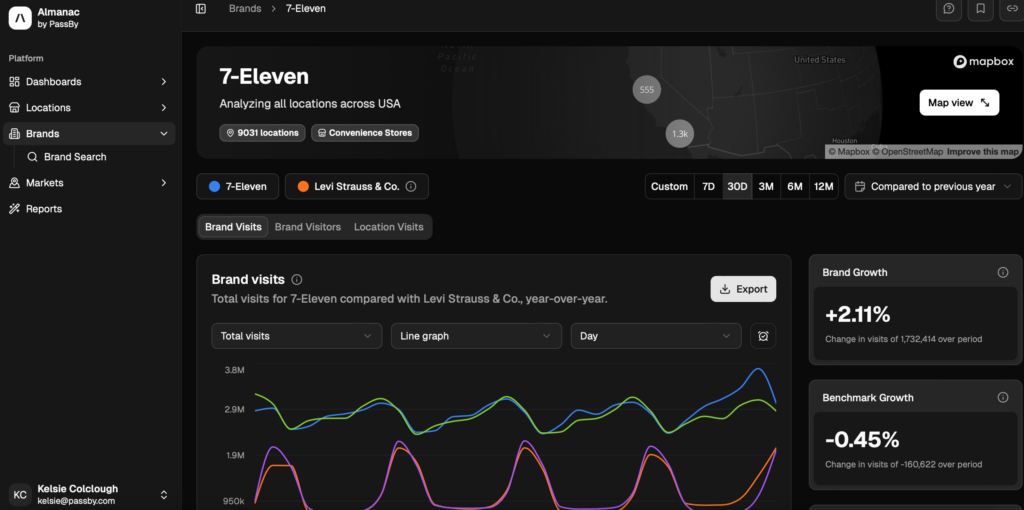The image size is (1024, 510).
Task: Click the download icon on Export button
Action: tap(724, 289)
